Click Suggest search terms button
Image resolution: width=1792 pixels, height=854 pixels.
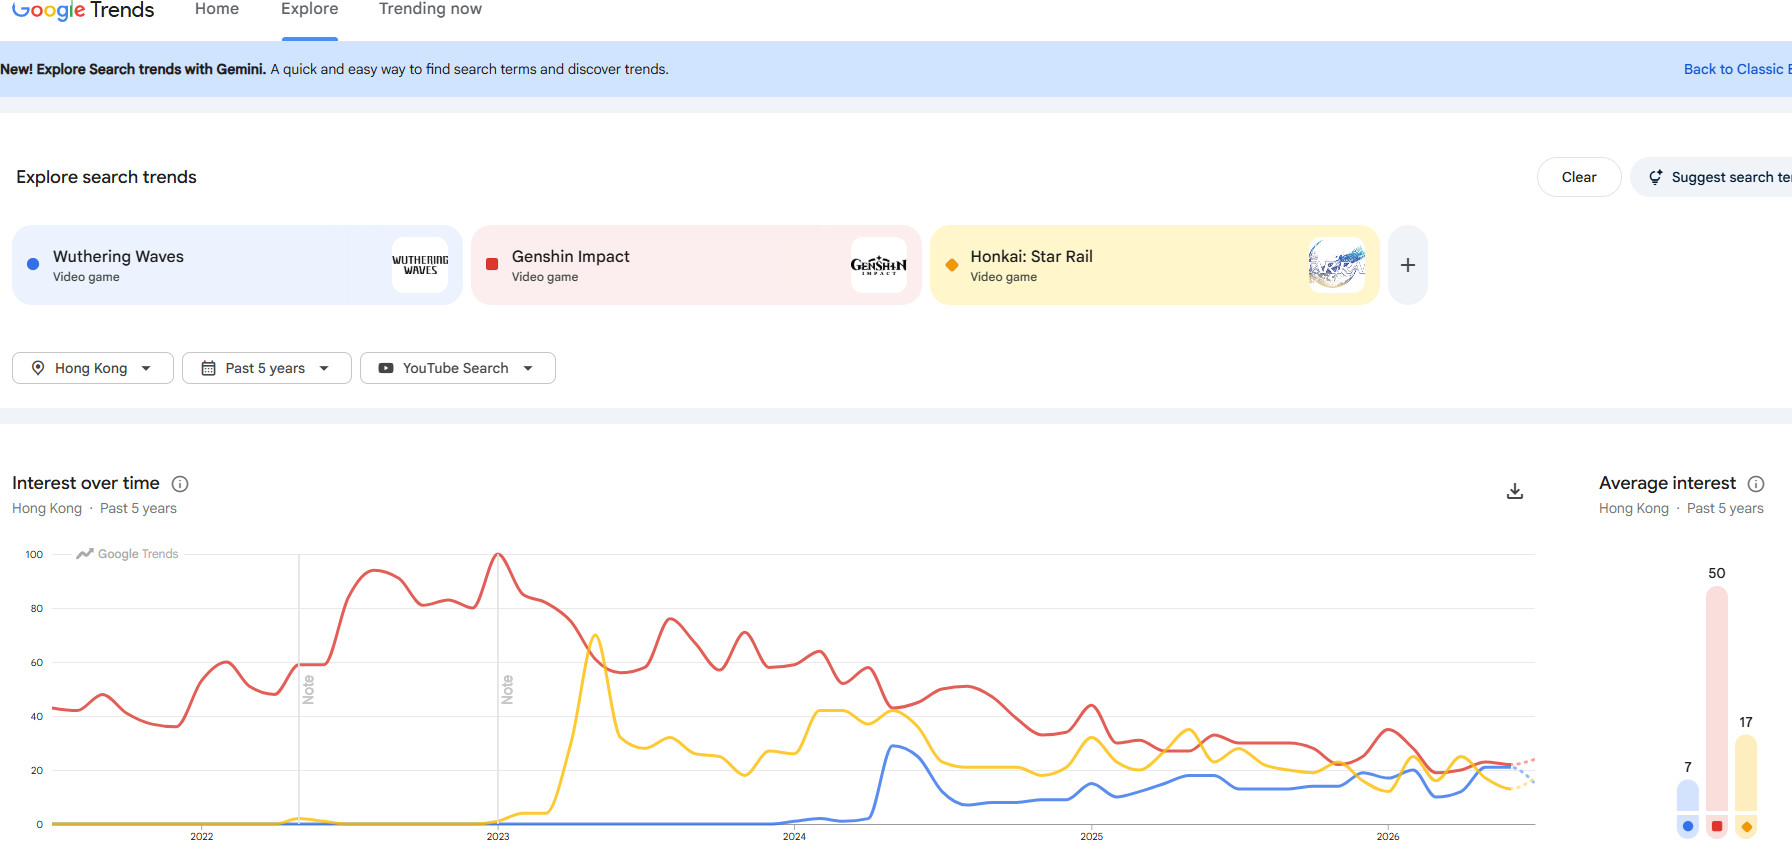point(1712,177)
